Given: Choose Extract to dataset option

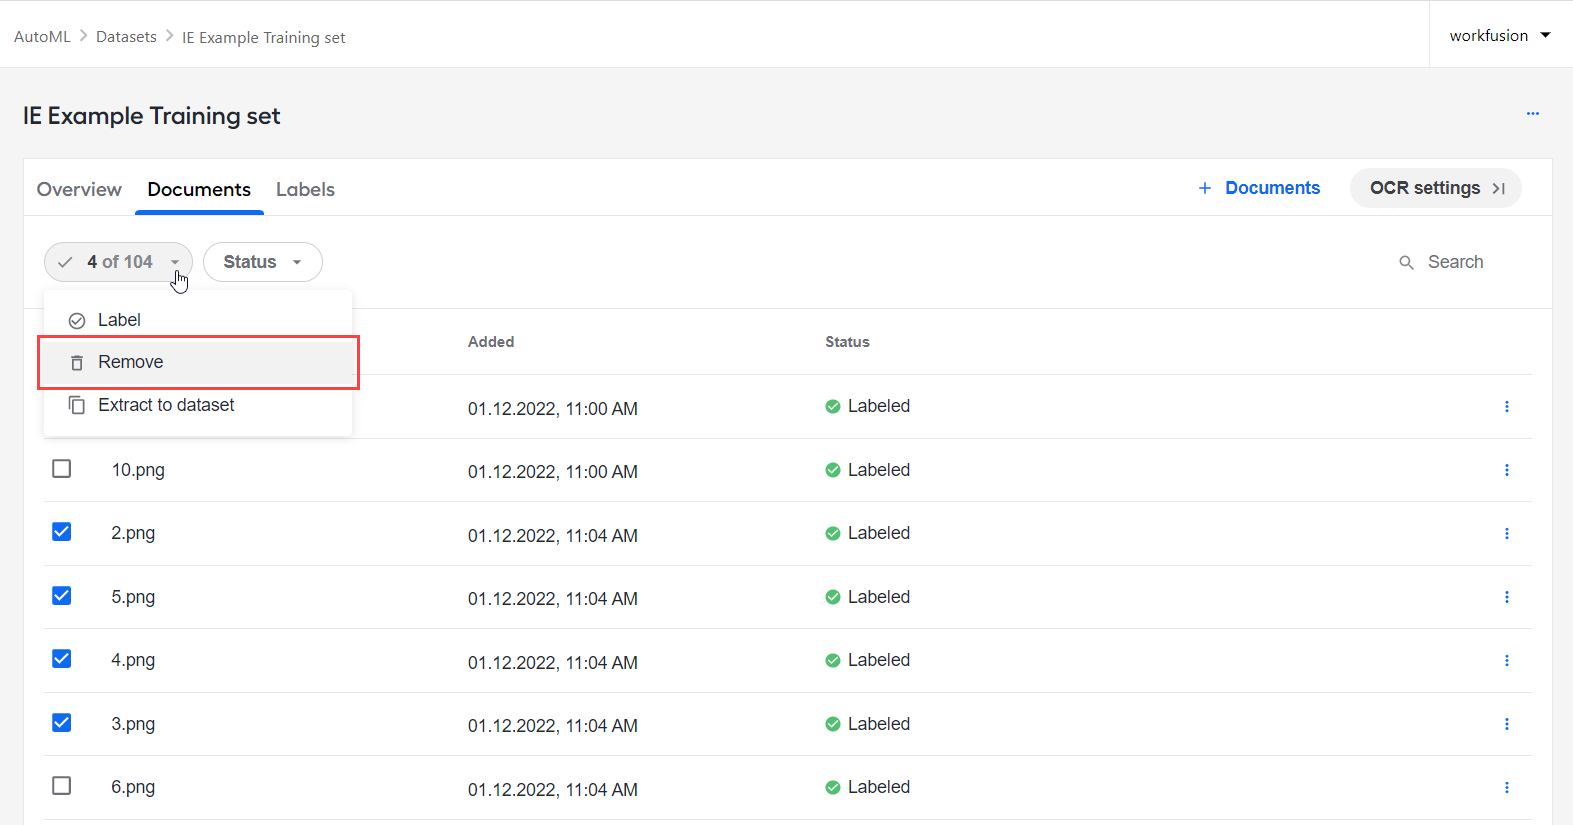Looking at the screenshot, I should pyautogui.click(x=198, y=405).
